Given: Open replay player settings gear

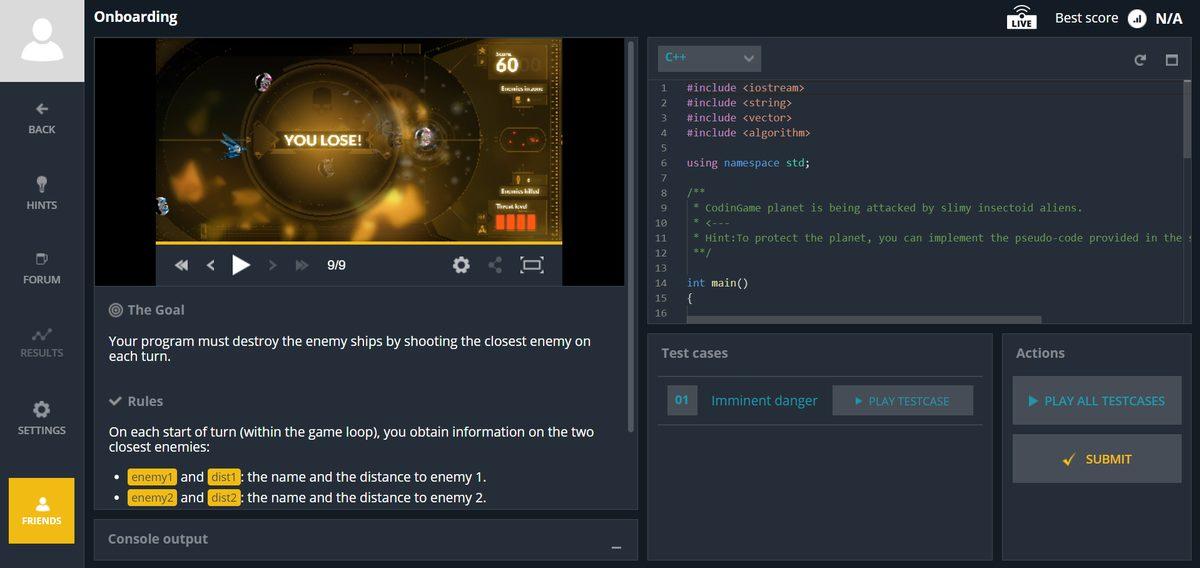Looking at the screenshot, I should click(461, 265).
